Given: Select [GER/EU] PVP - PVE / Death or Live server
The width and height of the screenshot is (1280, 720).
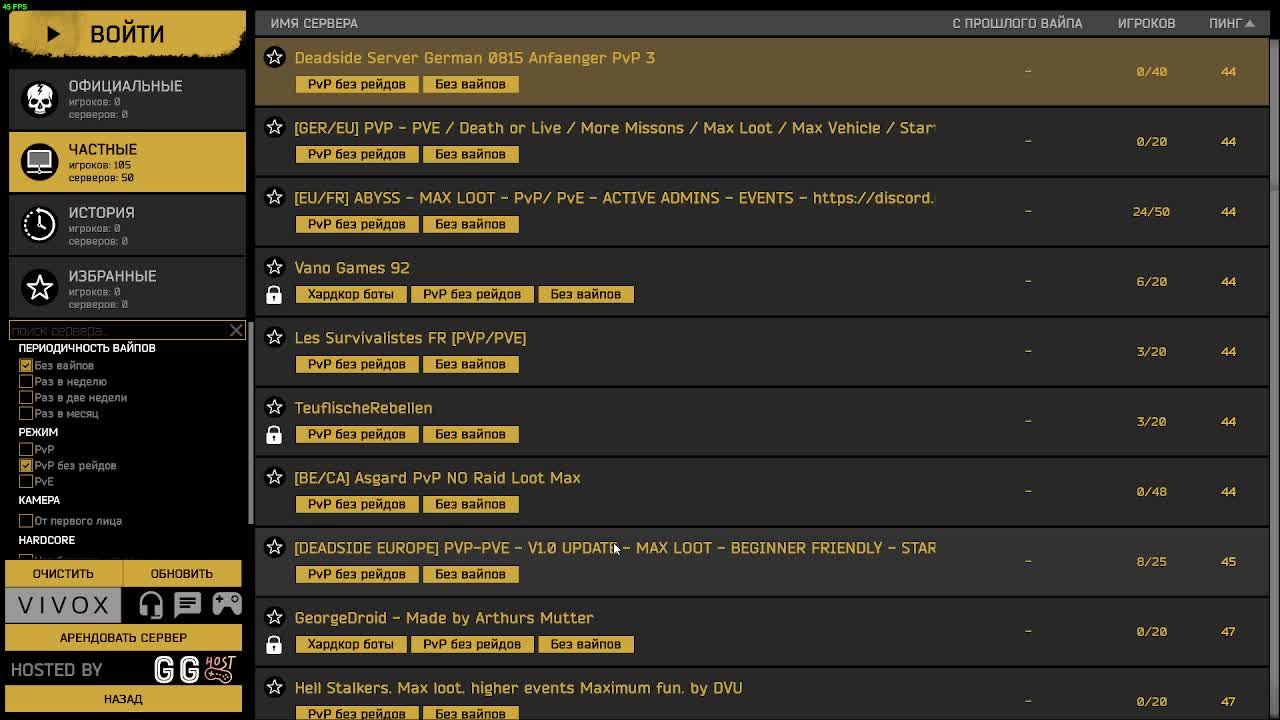Looking at the screenshot, I should coord(614,128).
